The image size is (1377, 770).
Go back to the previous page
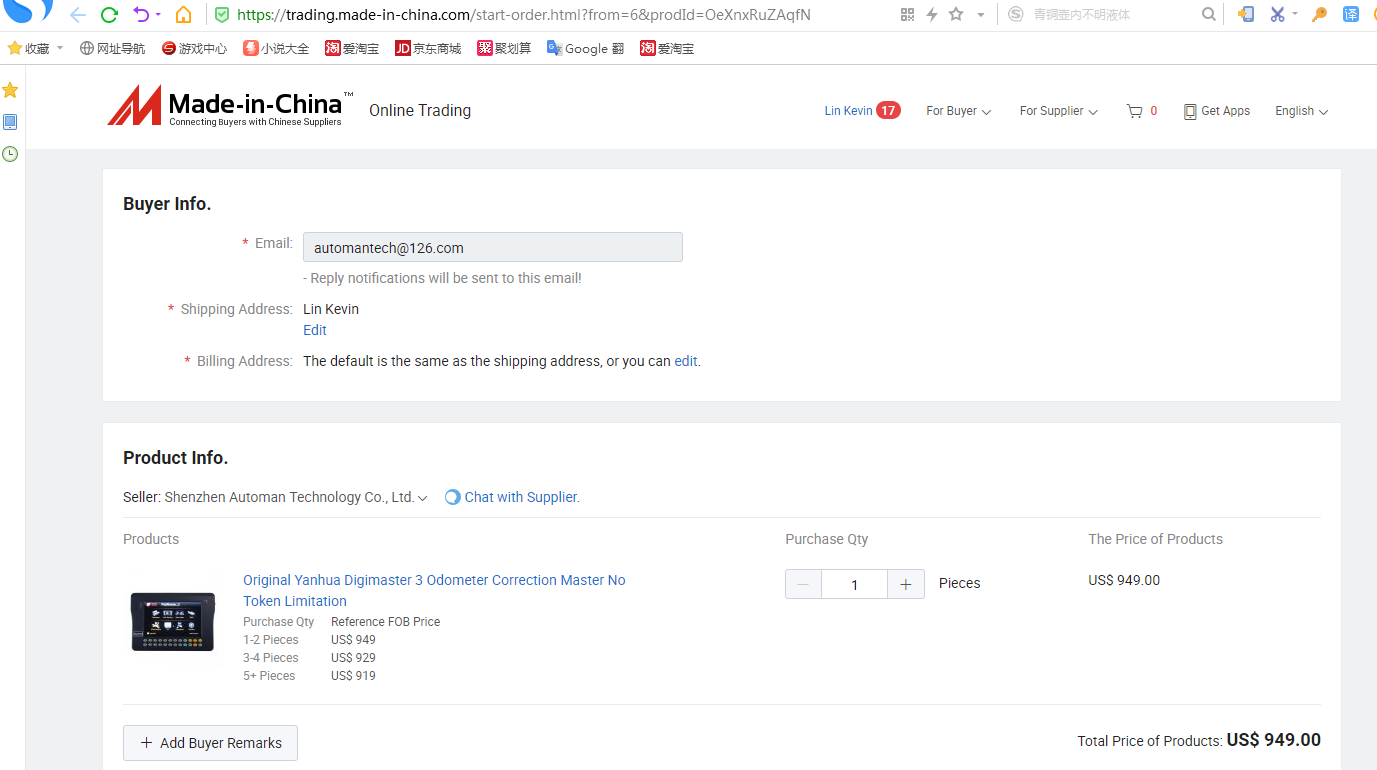[78, 15]
